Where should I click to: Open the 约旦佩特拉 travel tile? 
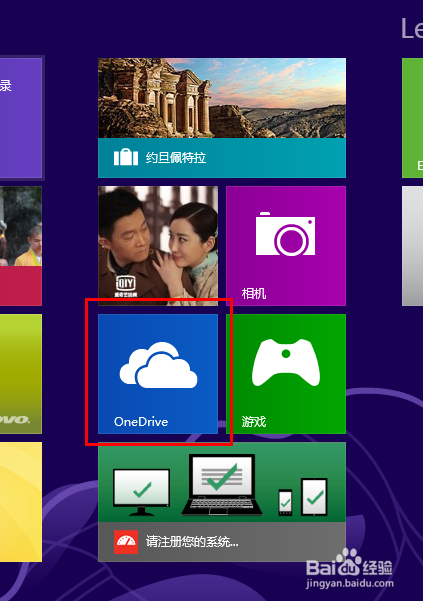pos(222,118)
